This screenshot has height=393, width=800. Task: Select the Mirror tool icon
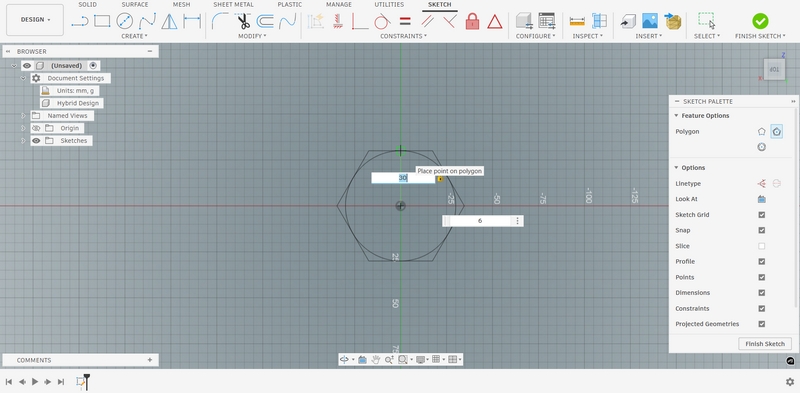tap(169, 21)
